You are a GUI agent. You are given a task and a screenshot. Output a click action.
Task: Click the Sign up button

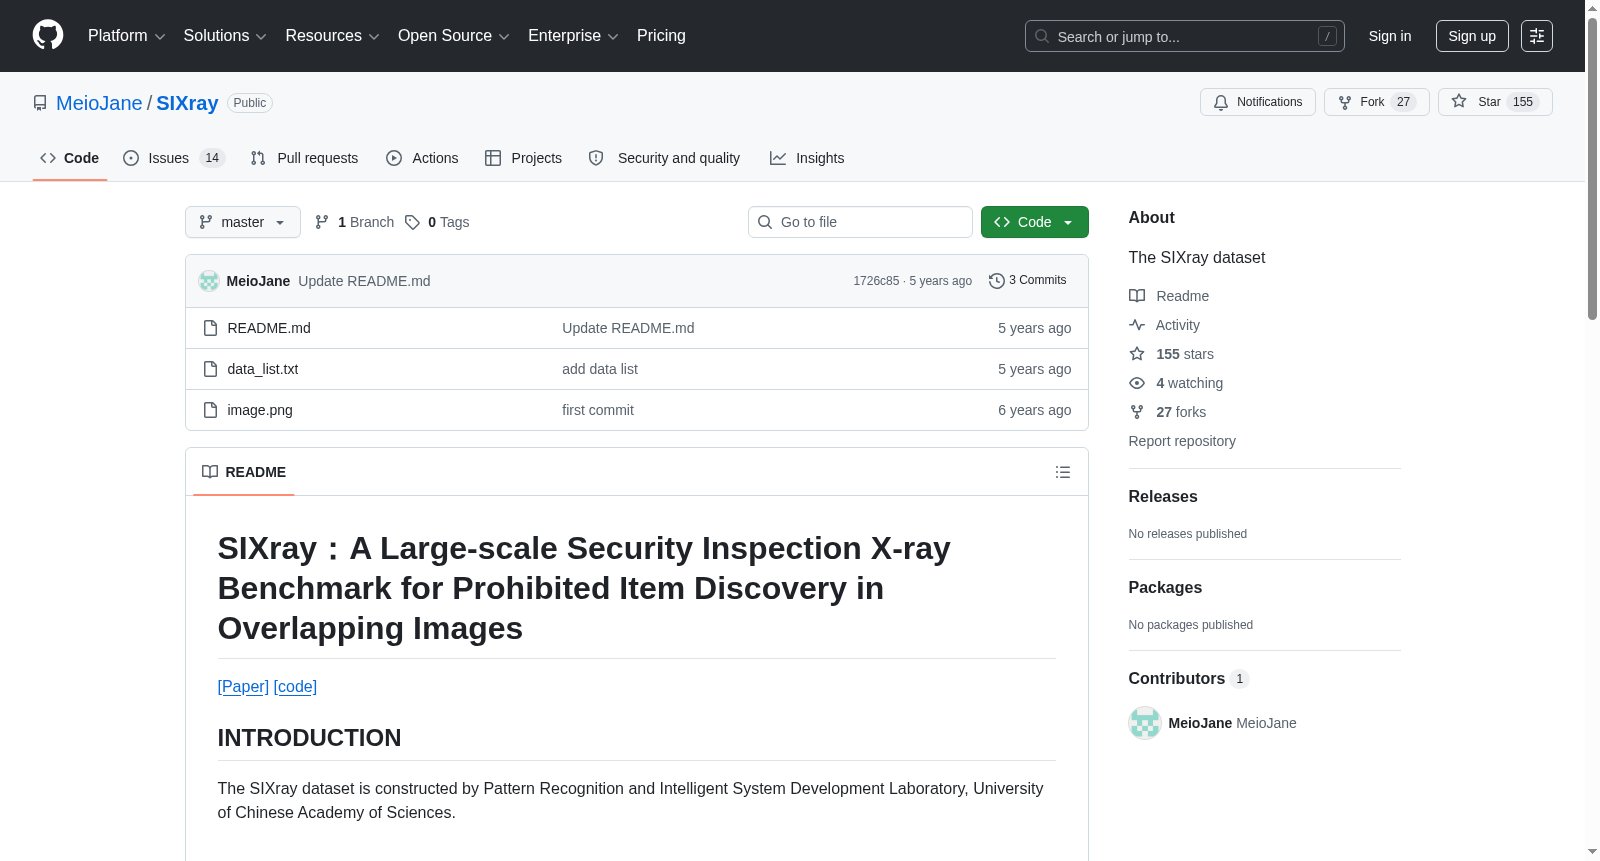point(1472,36)
